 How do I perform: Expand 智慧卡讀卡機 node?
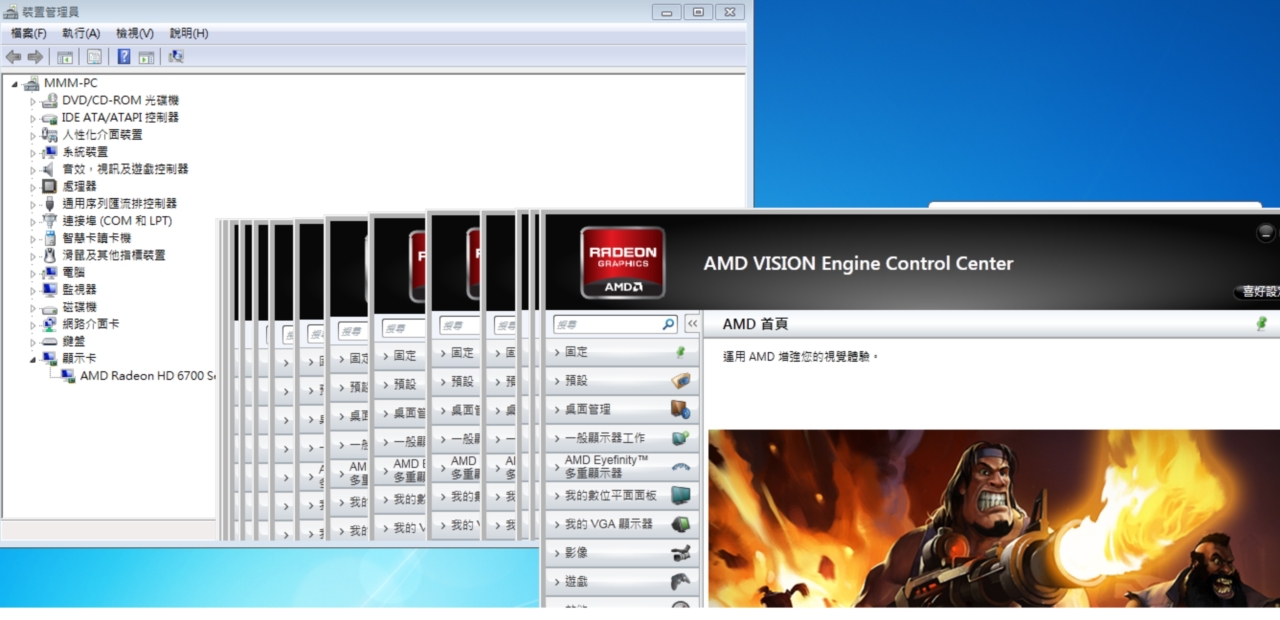(x=33, y=238)
